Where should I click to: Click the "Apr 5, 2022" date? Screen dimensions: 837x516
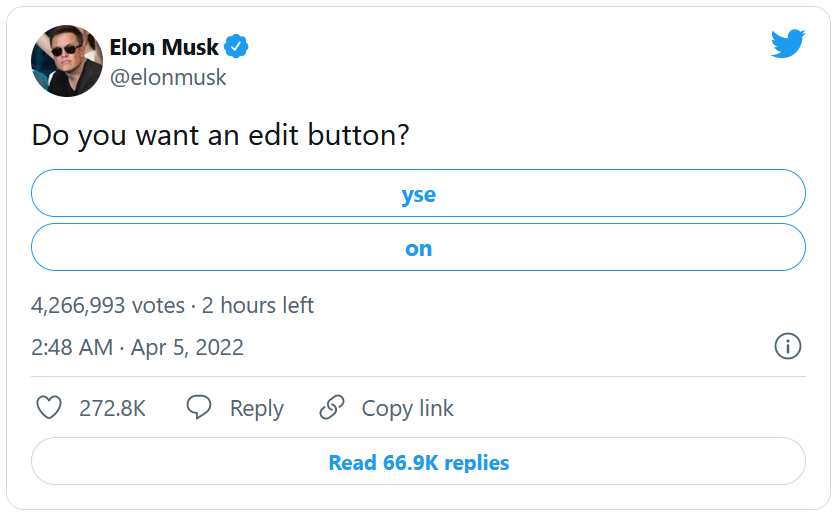tap(188, 348)
